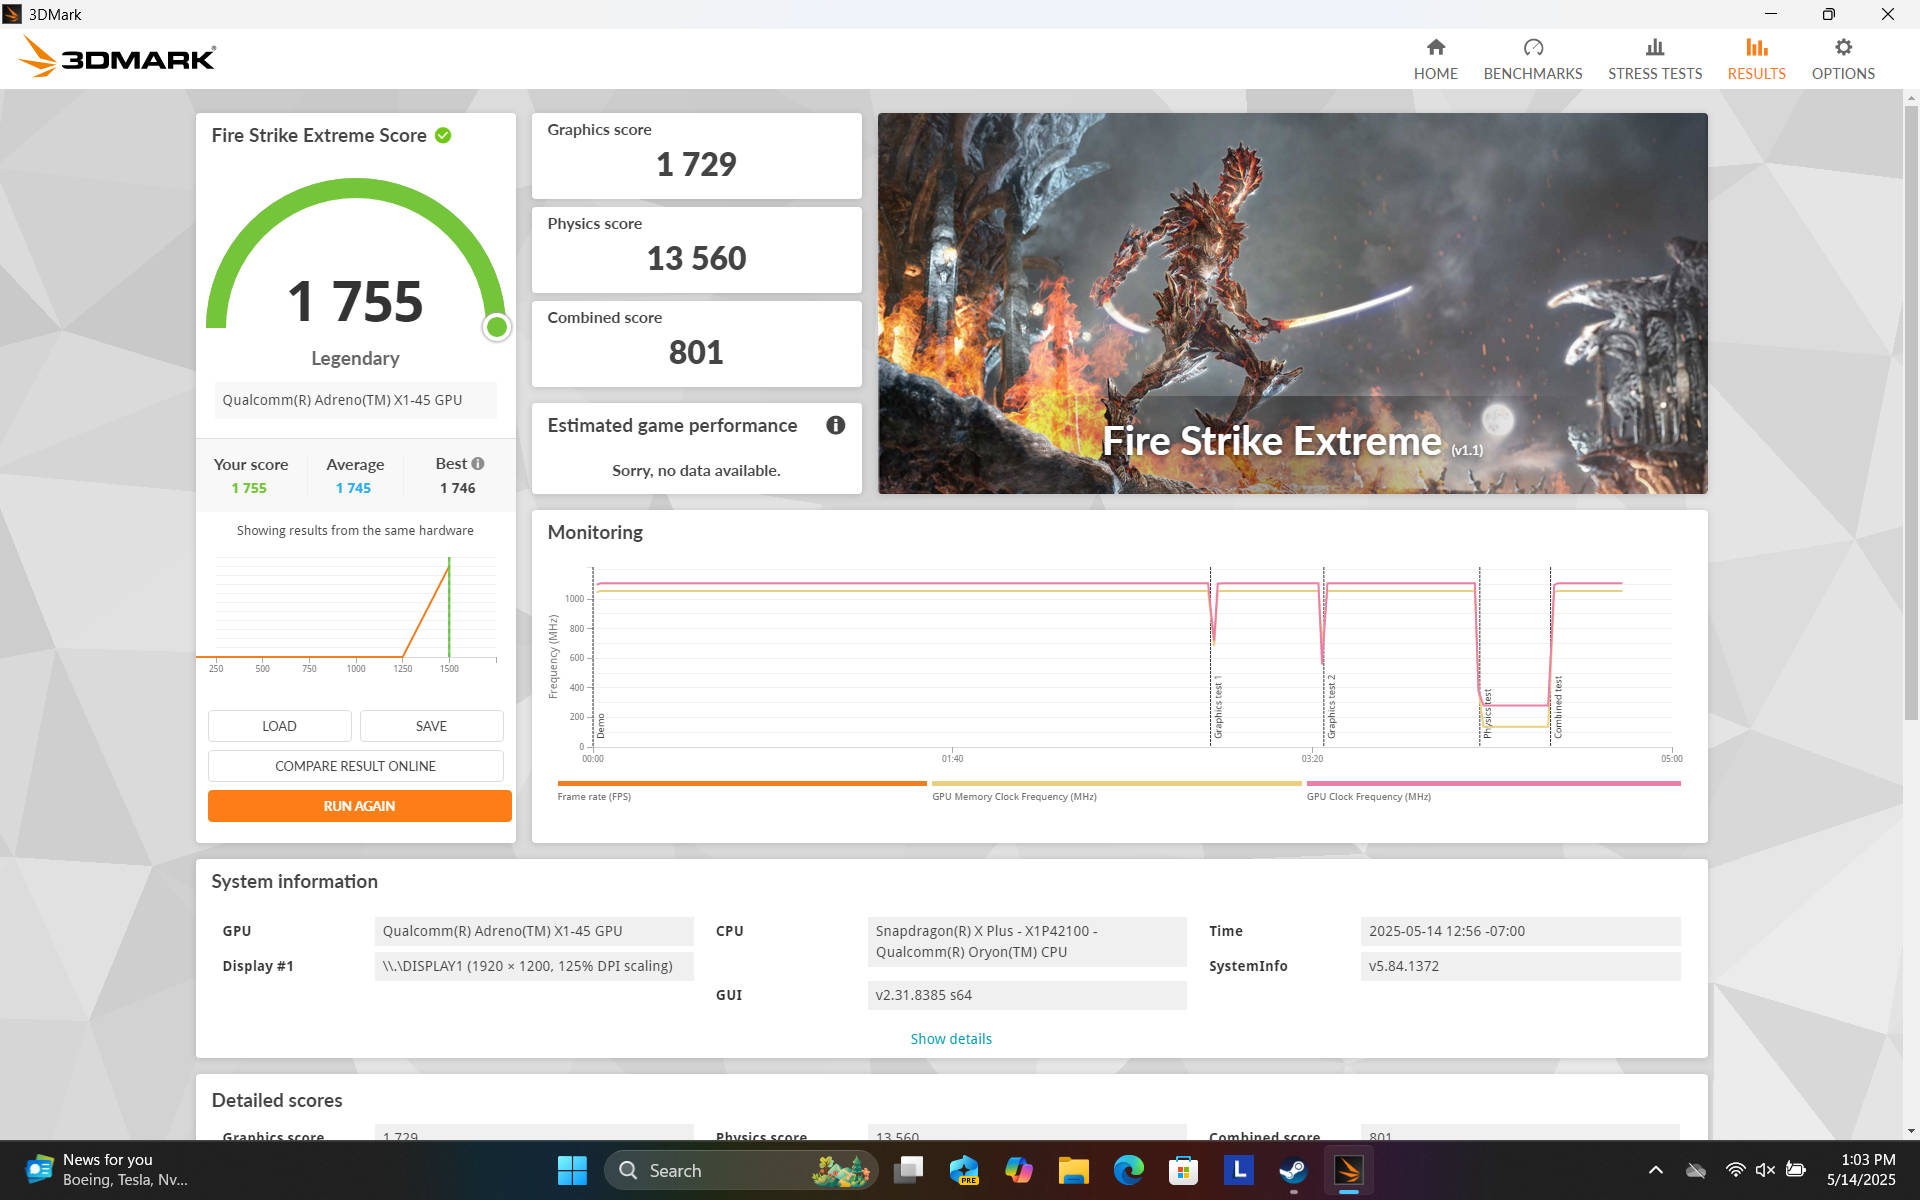Viewport: 1920px width, 1200px height.
Task: Toggle the Frame rate (FPS) legend series
Action: [594, 797]
